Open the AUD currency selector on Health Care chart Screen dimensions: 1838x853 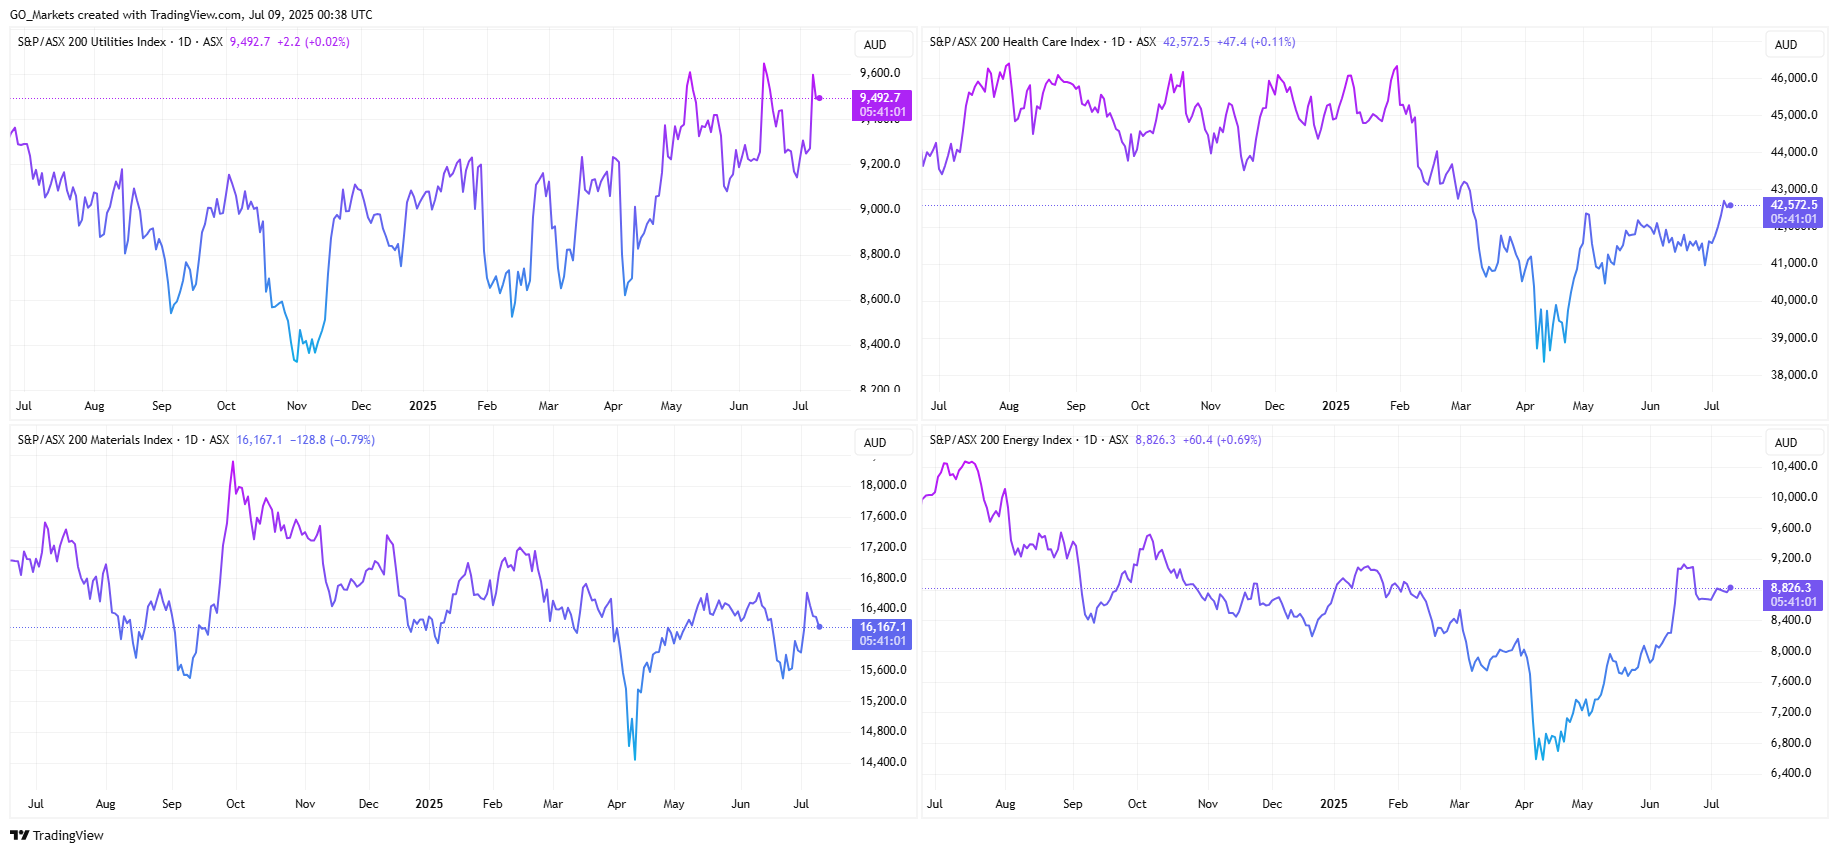pos(1786,45)
